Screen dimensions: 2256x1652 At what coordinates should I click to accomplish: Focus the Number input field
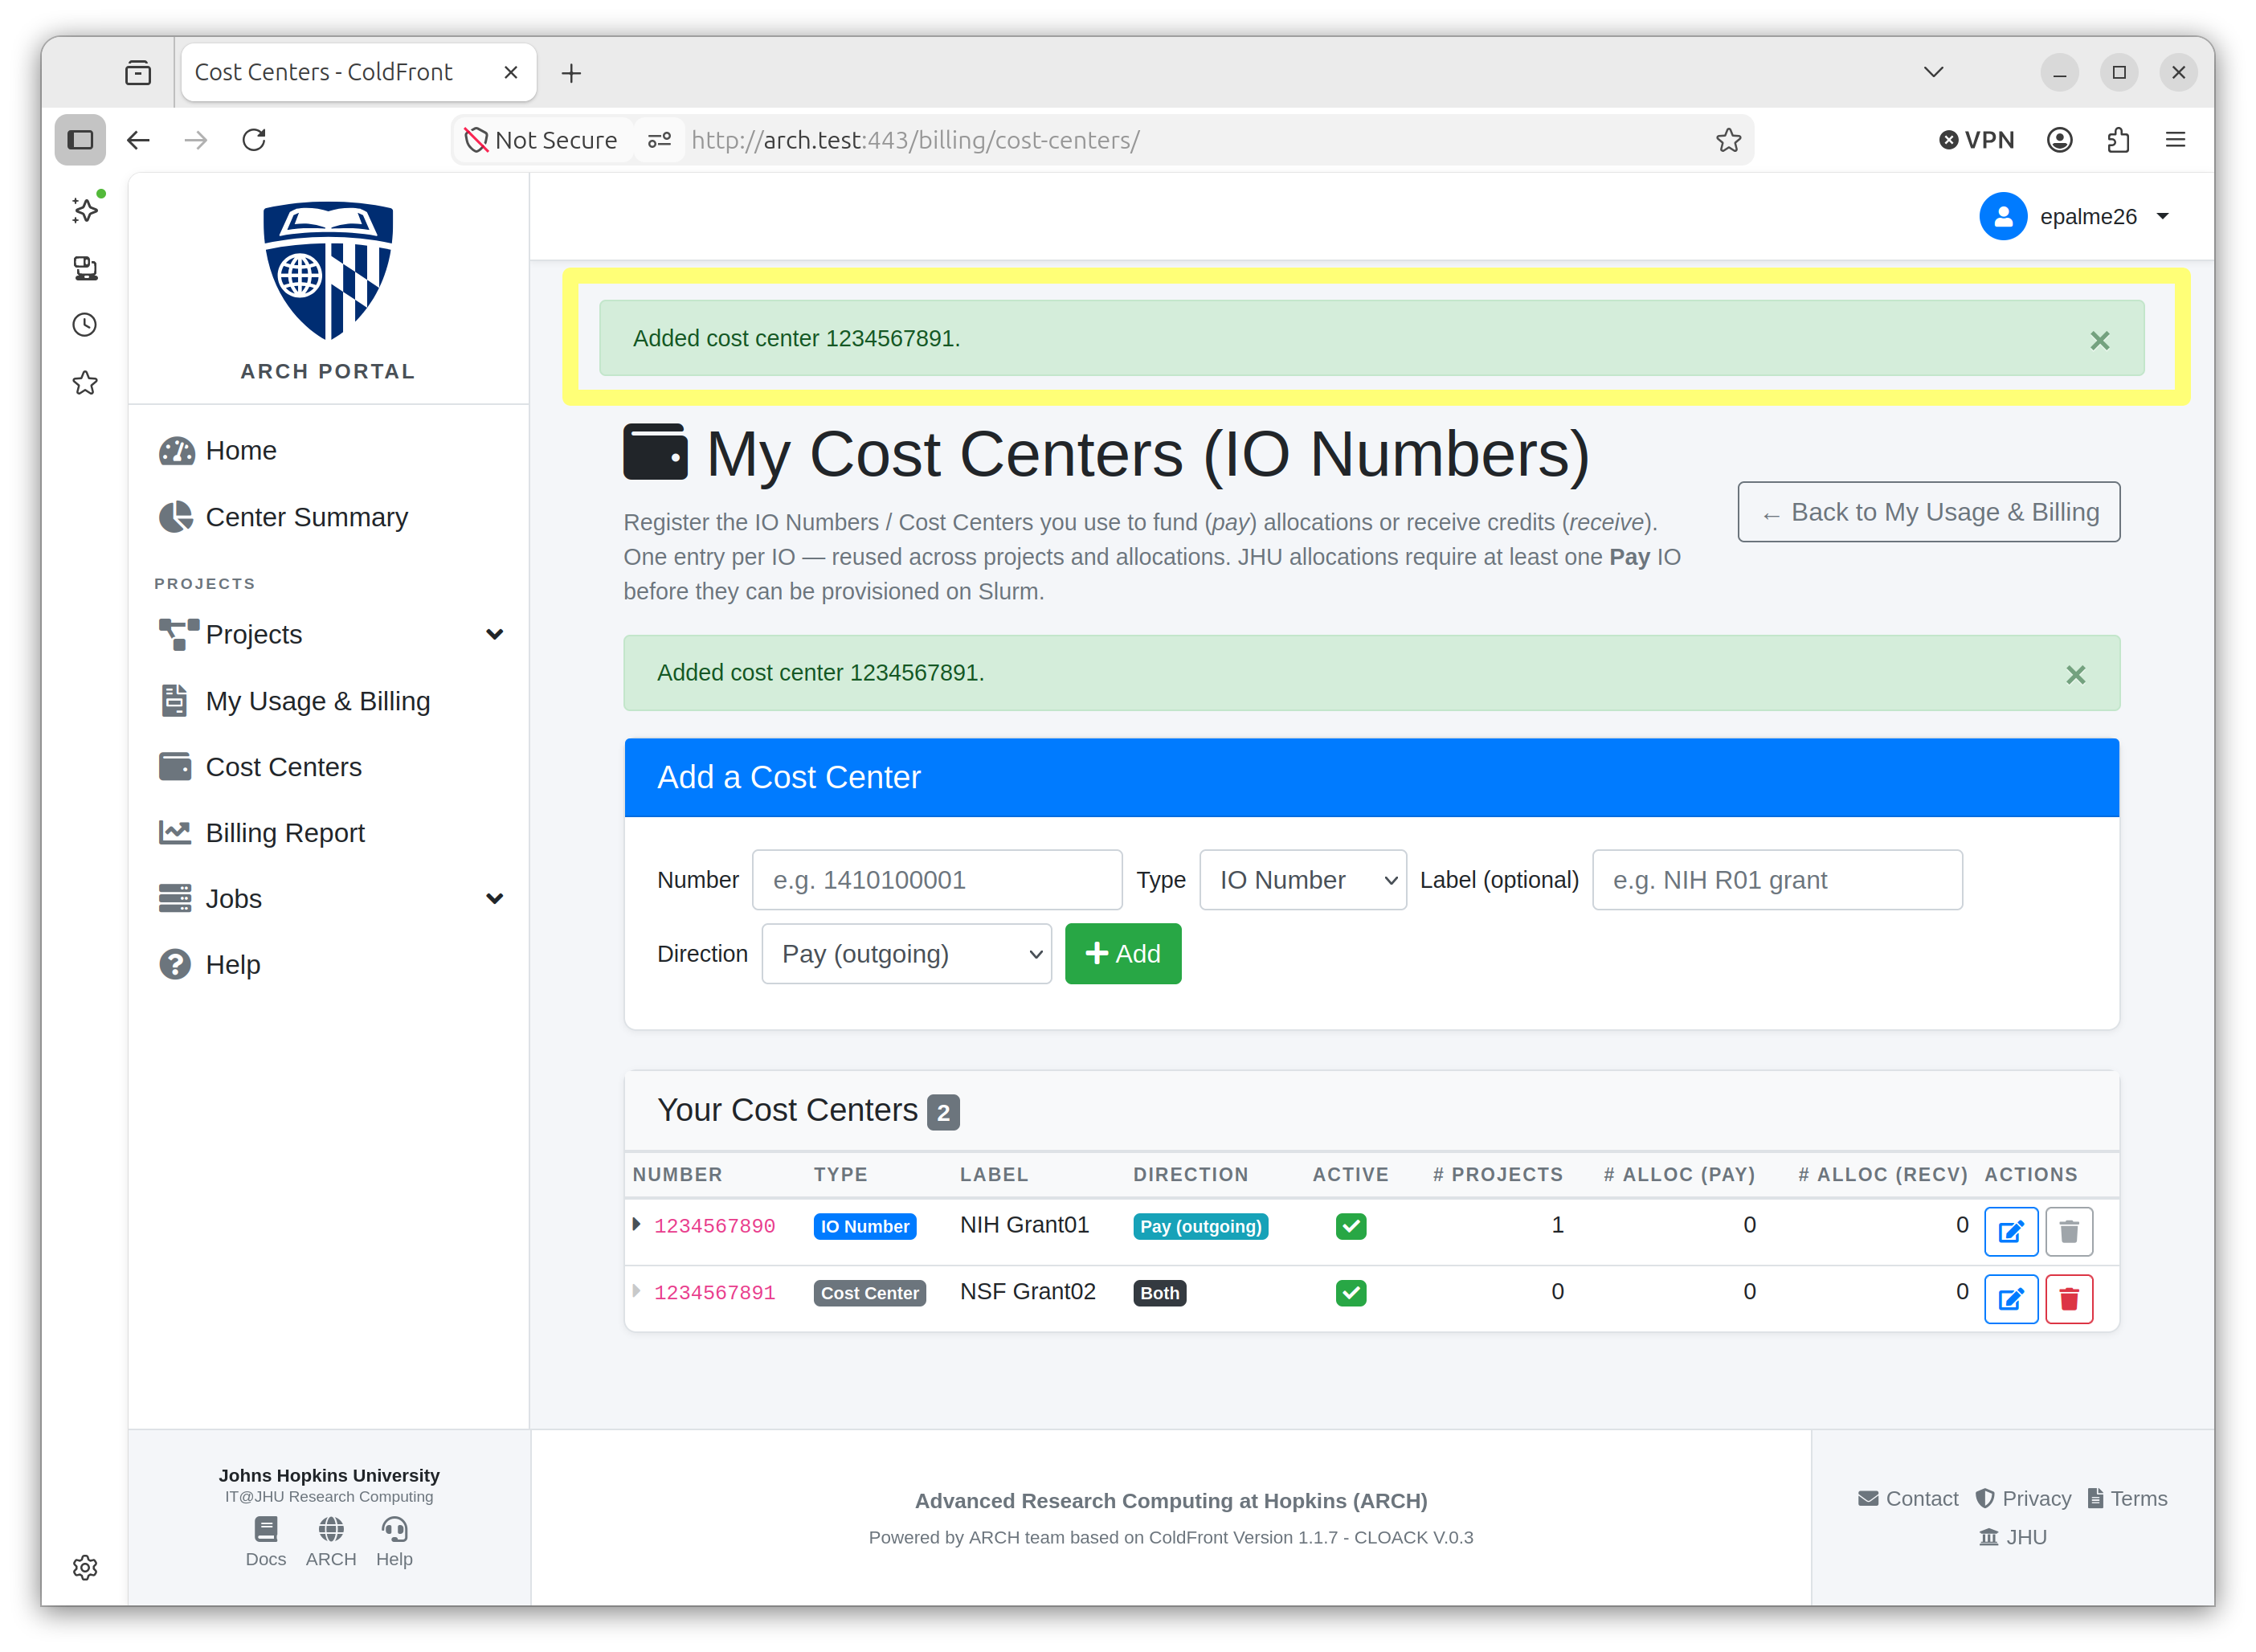pos(936,880)
